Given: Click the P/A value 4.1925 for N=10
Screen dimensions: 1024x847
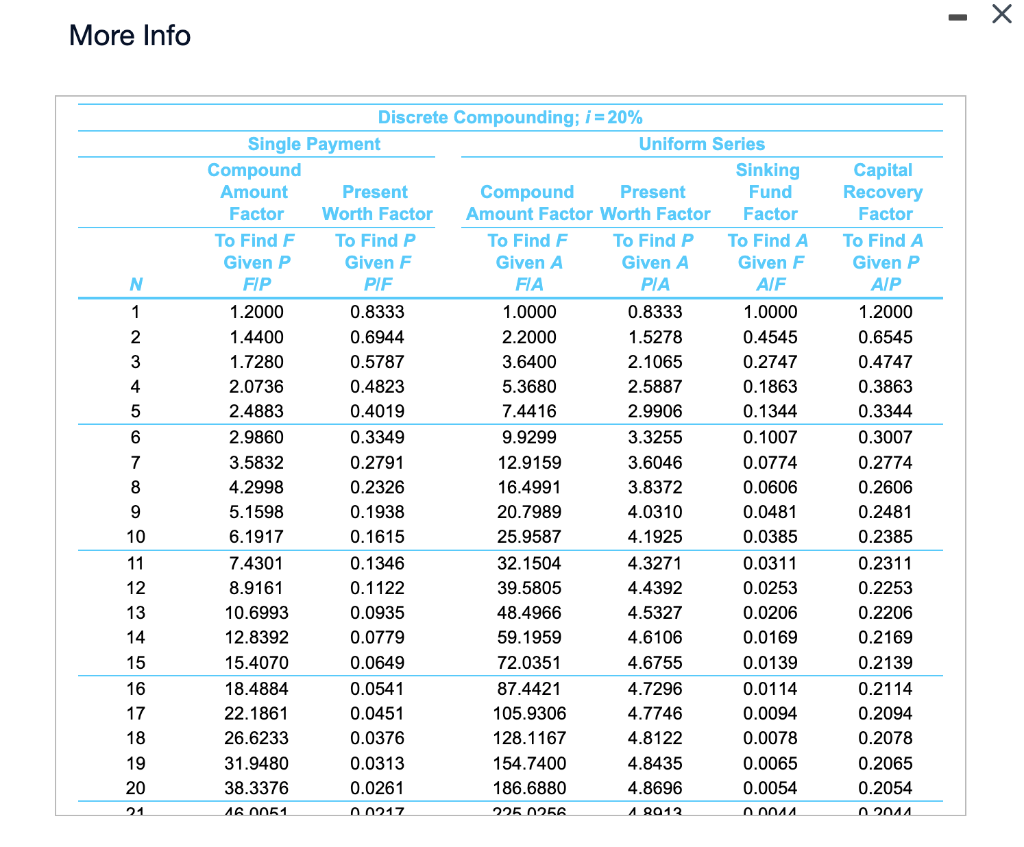Looking at the screenshot, I should 655,537.
